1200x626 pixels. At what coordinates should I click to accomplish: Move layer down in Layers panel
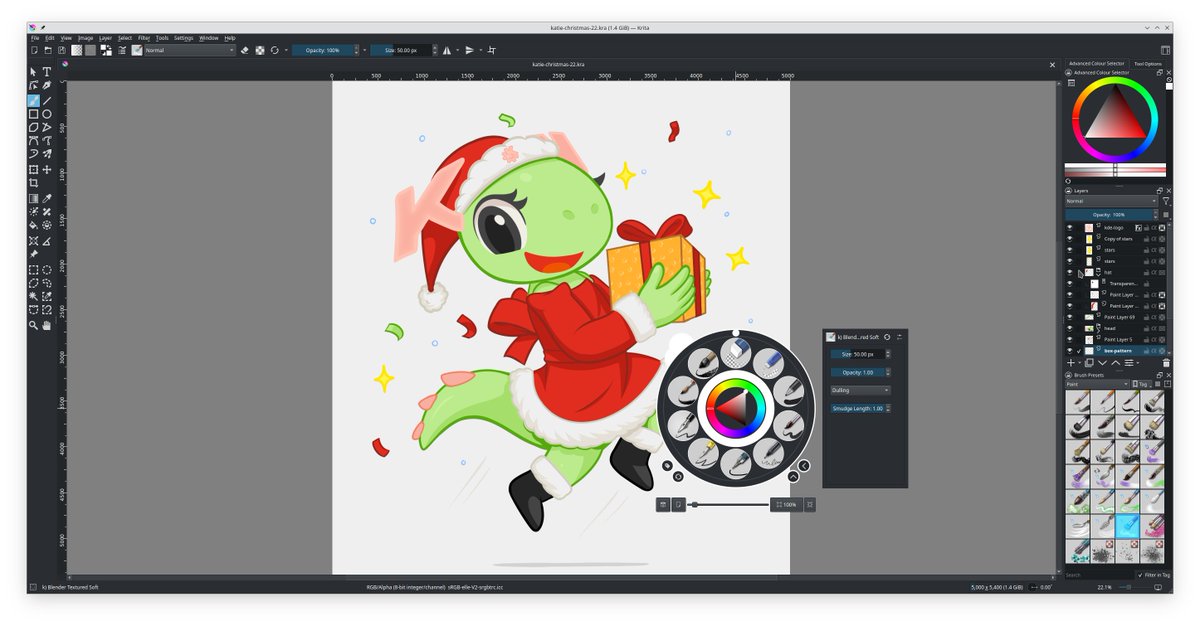point(1102,363)
